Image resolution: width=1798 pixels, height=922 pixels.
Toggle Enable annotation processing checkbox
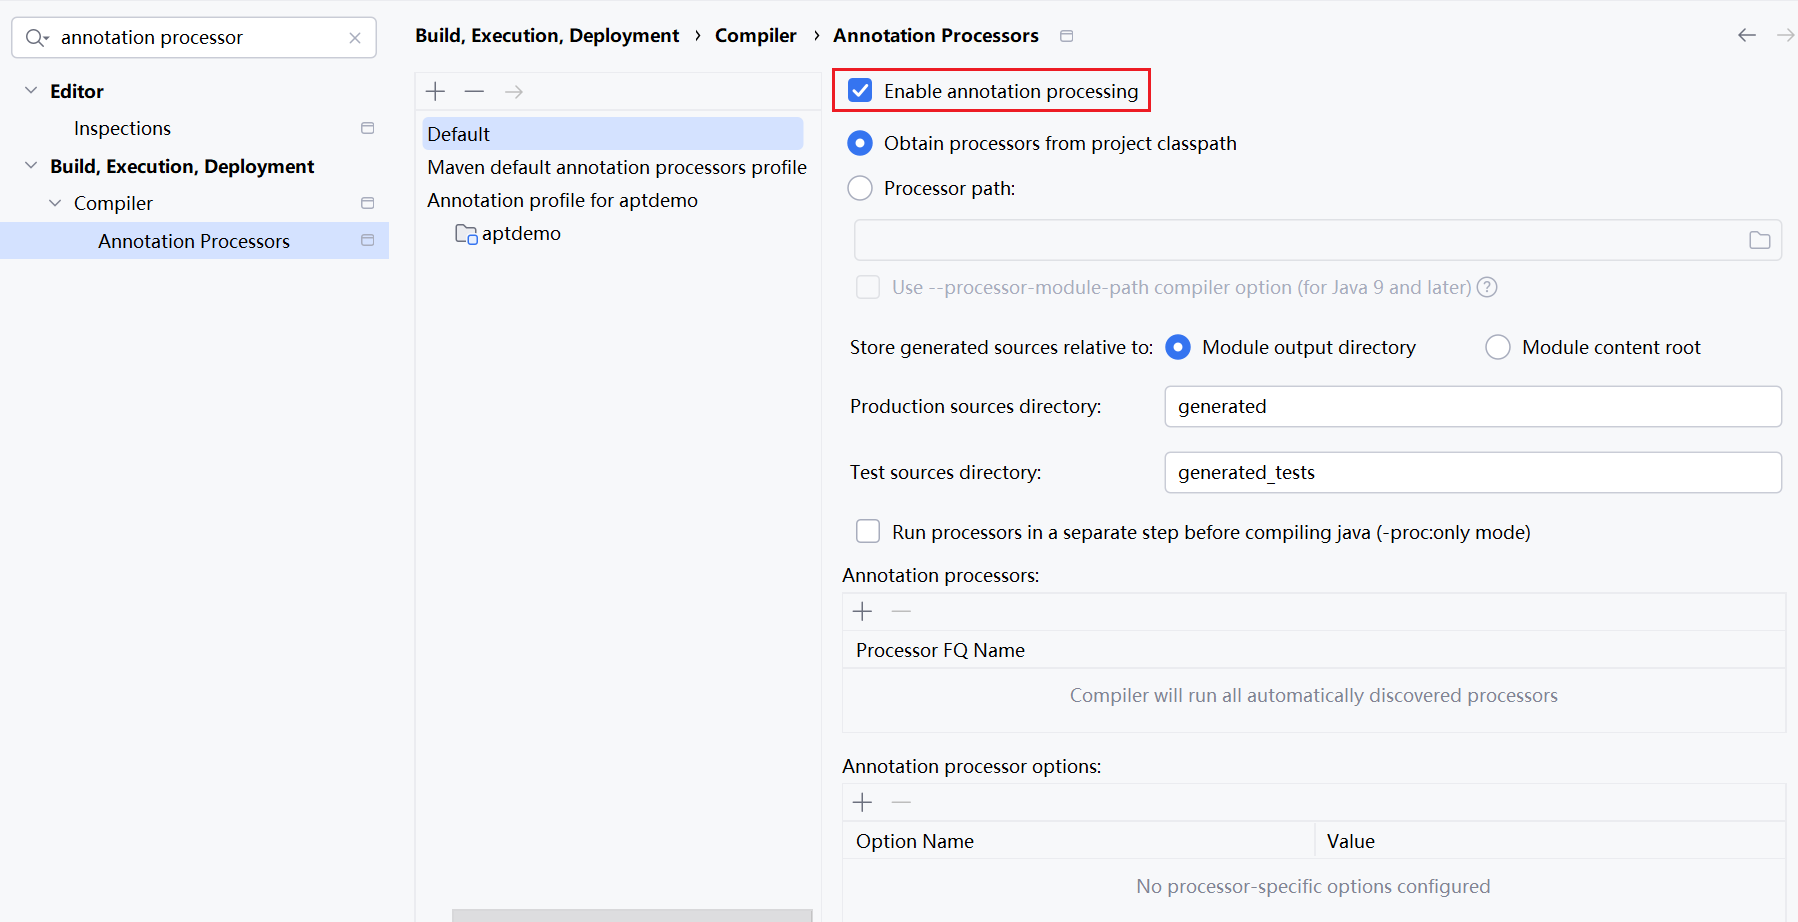pos(860,91)
